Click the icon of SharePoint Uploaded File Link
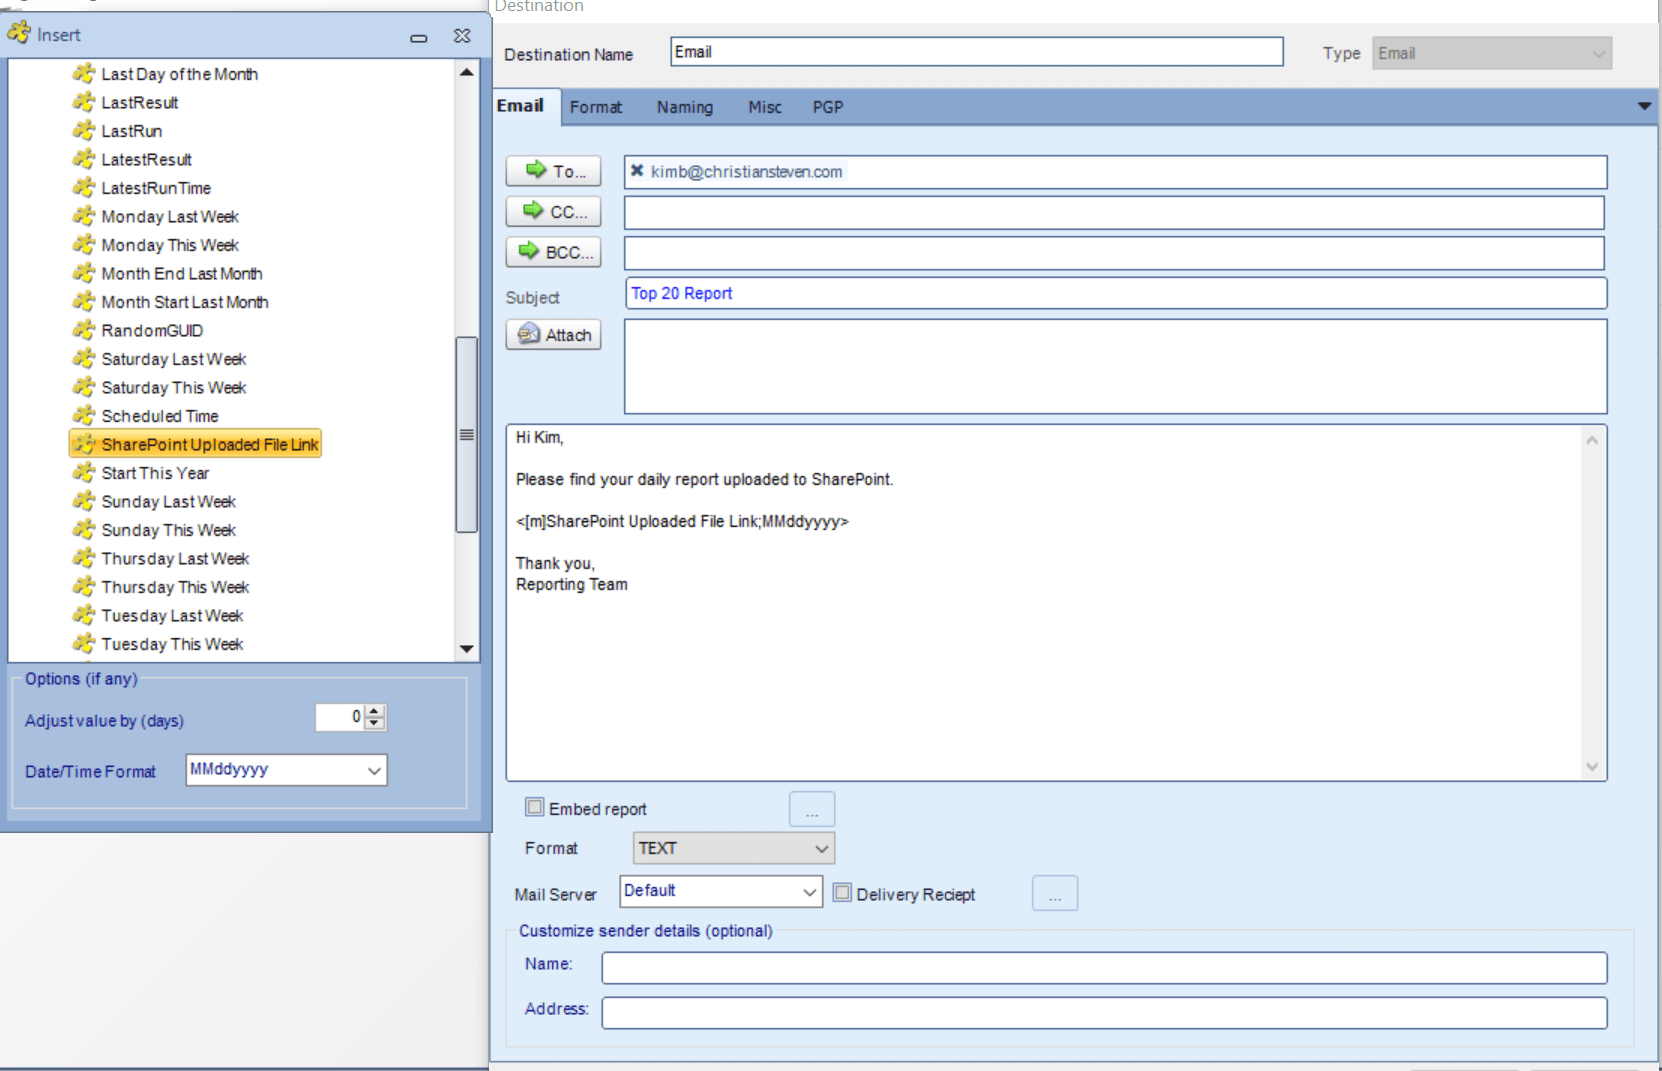 [84, 444]
